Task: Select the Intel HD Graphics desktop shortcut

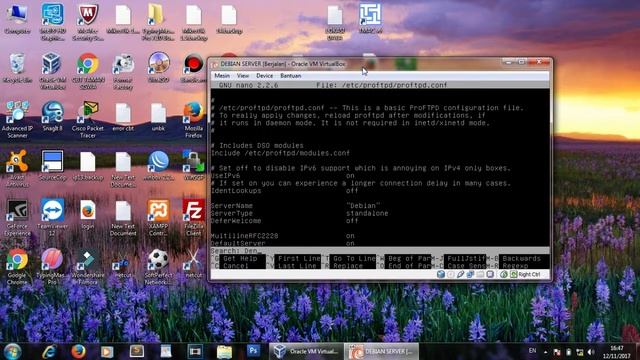Action: point(52,21)
